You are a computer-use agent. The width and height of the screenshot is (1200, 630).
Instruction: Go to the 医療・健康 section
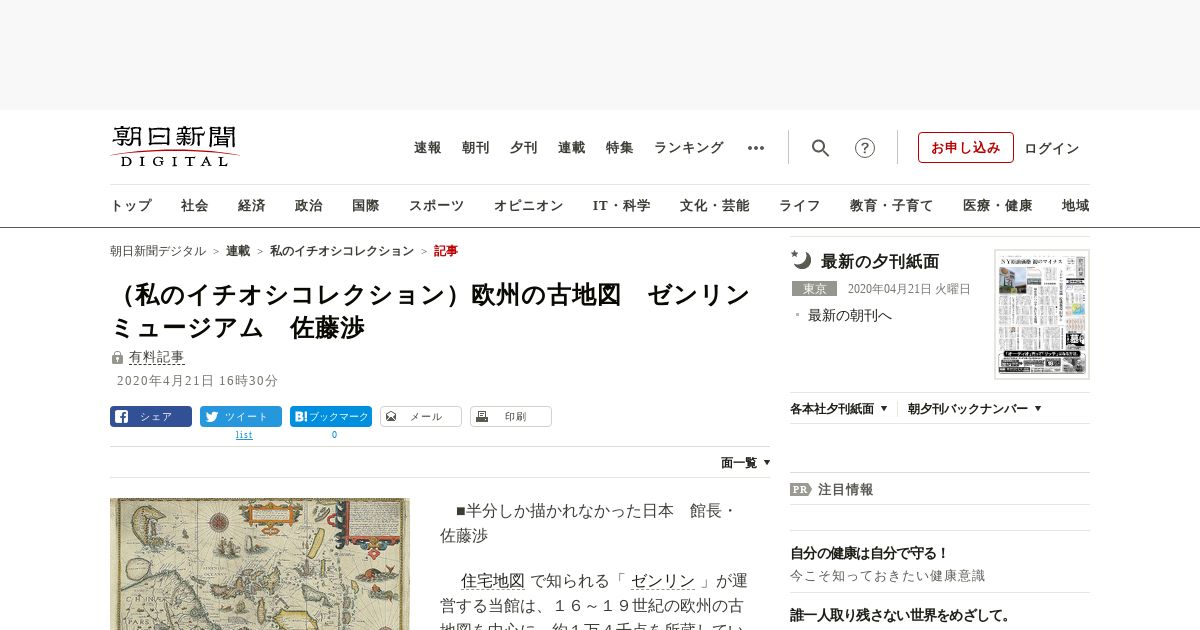(x=998, y=206)
